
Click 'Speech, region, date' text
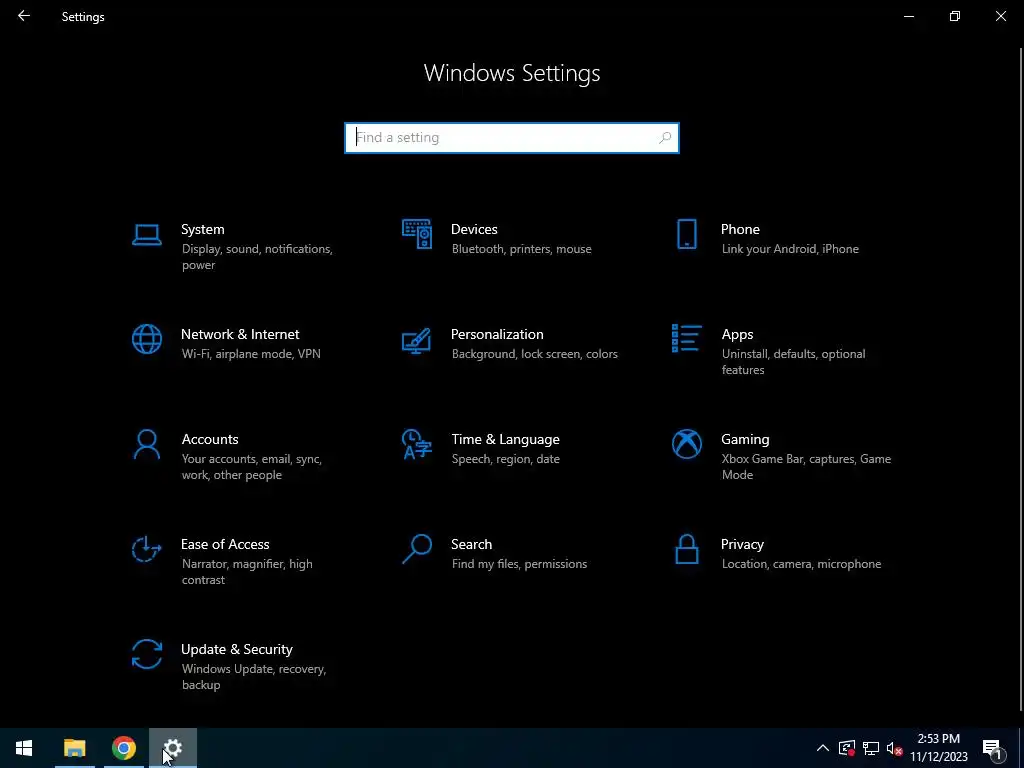click(x=505, y=459)
